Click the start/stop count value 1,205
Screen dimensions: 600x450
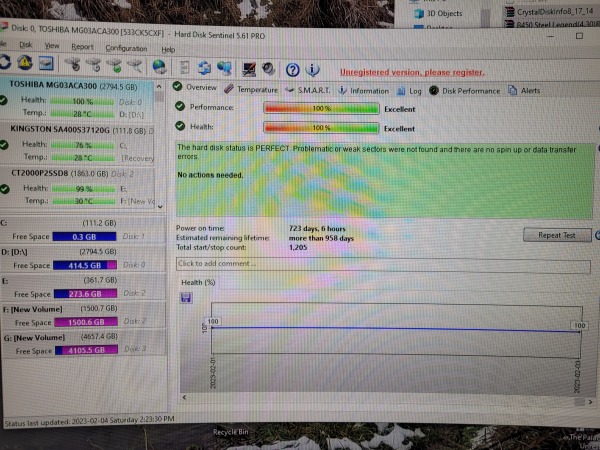pos(298,247)
